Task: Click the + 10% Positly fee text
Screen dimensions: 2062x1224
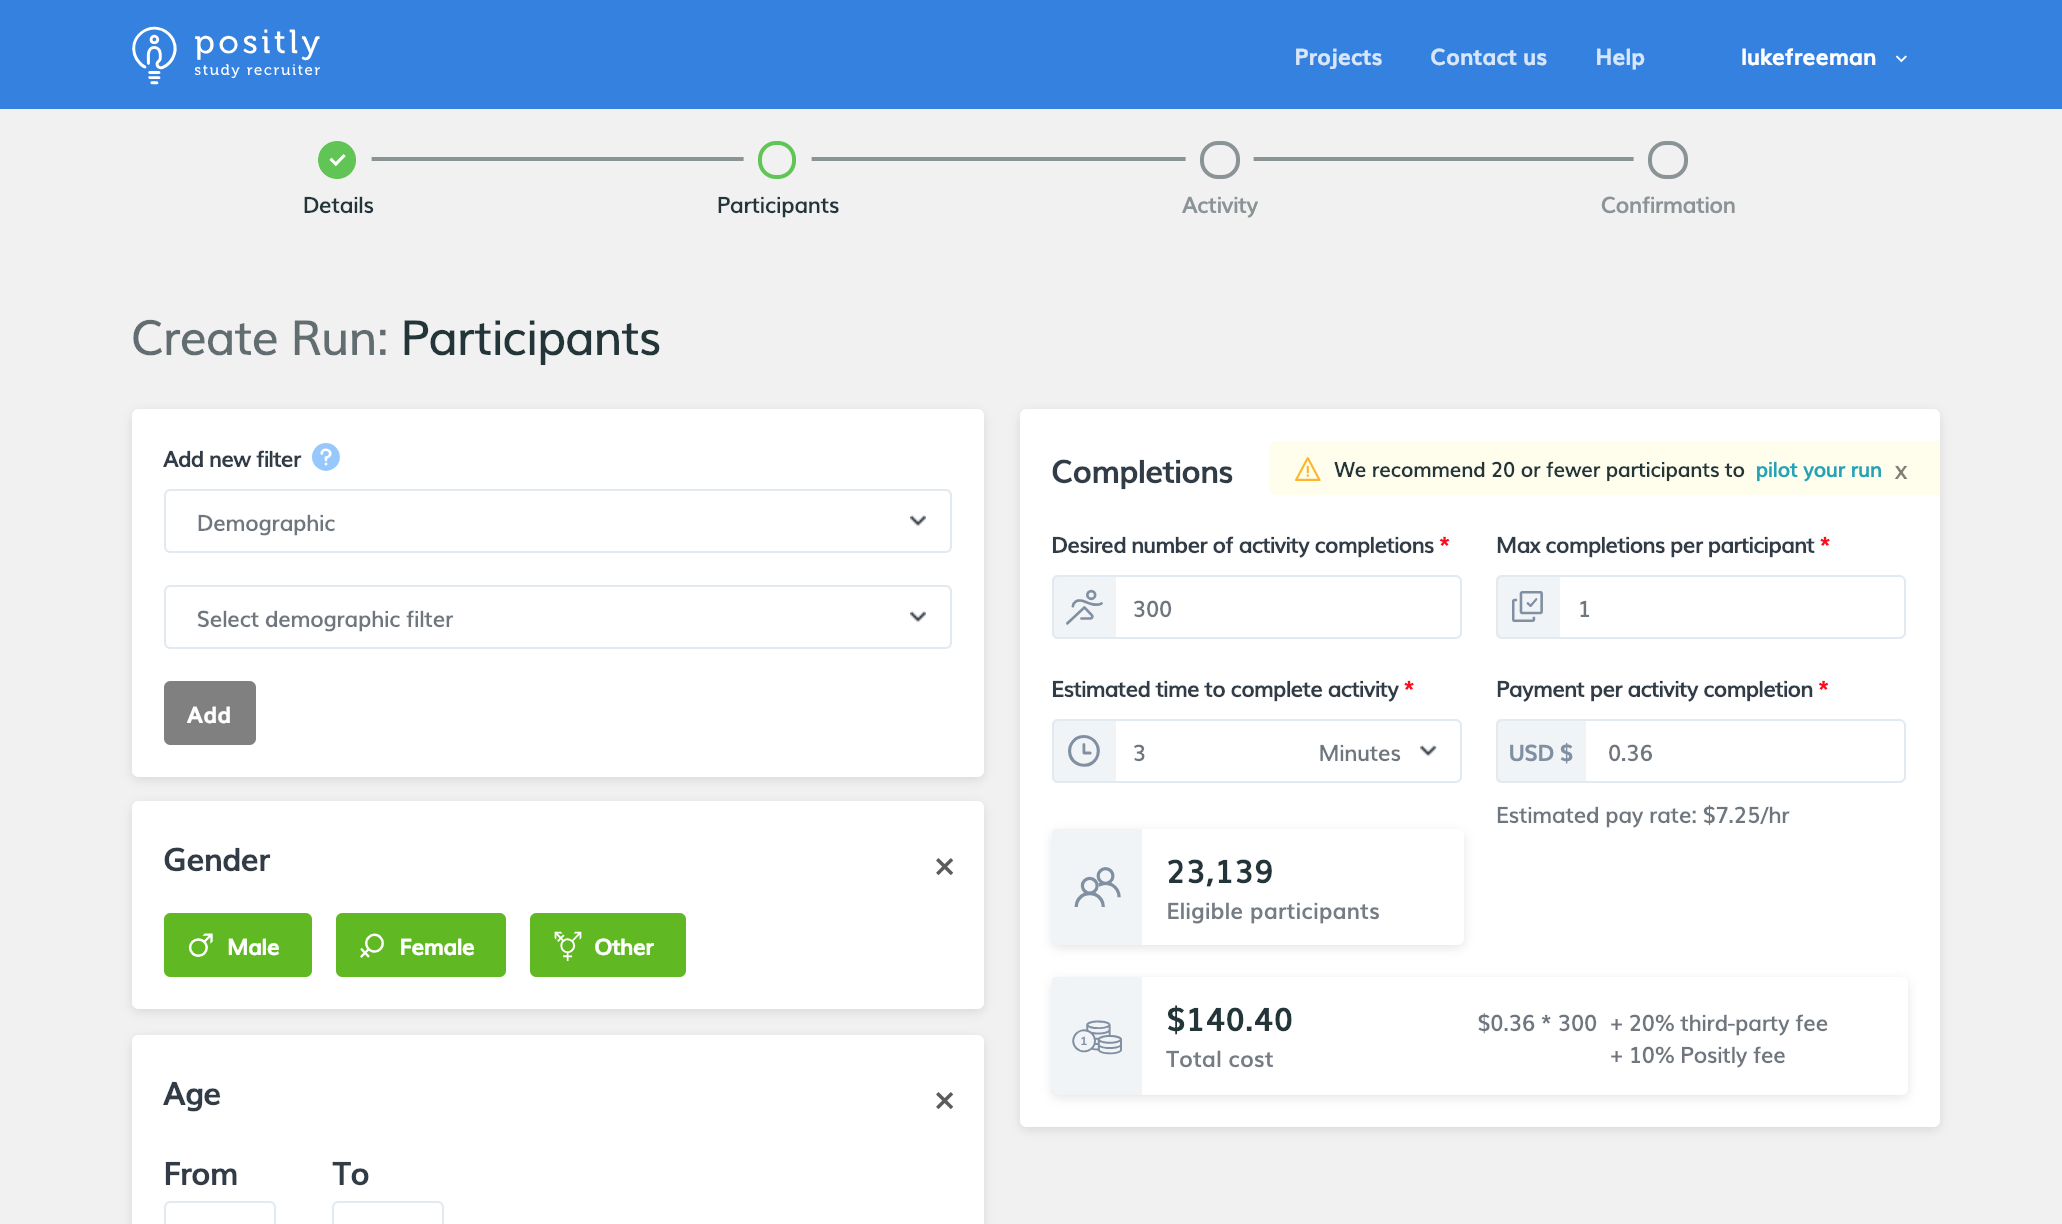Action: pos(1697,1055)
